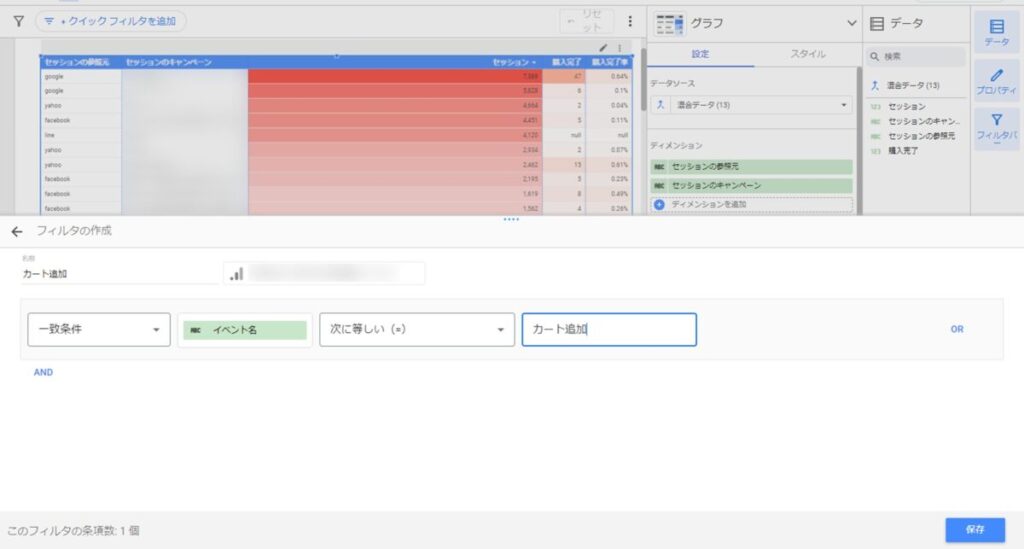1024x549 pixels.
Task: Click the line row in the table
Action: point(336,135)
